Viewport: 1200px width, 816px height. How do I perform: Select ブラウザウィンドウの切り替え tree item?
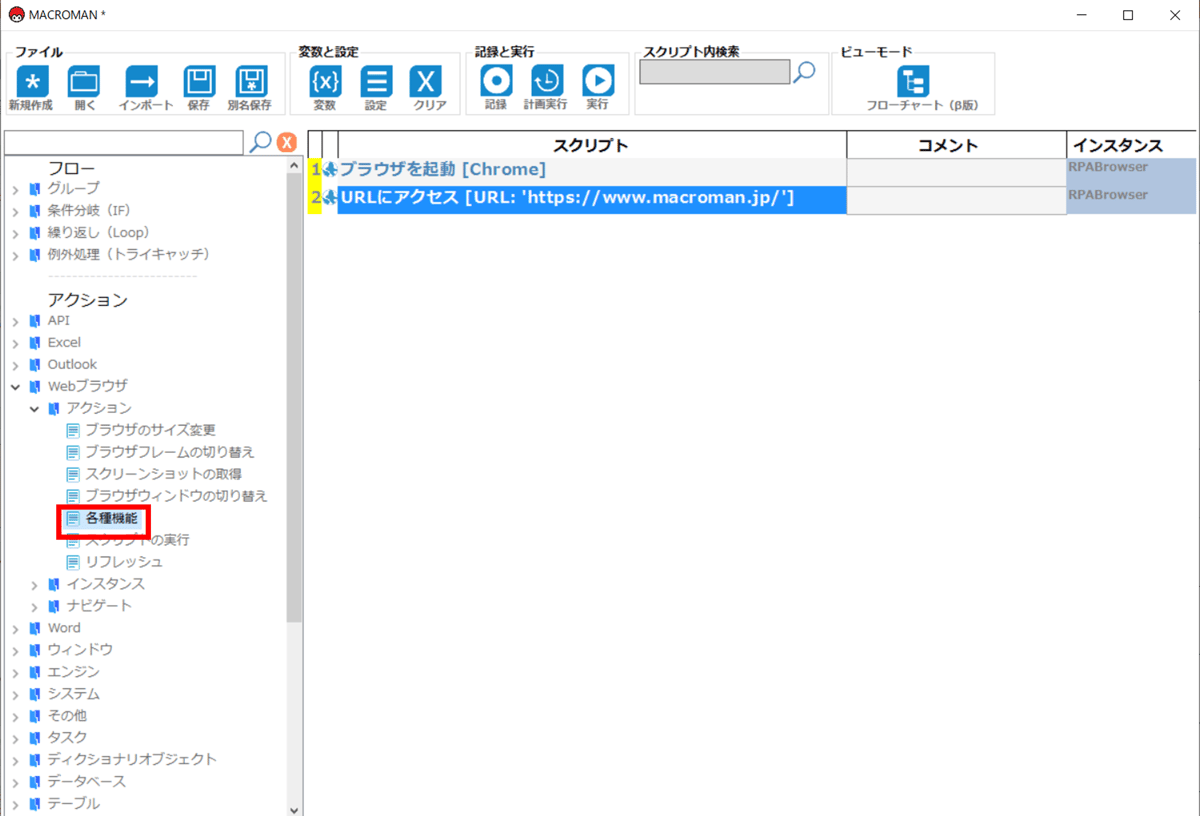point(176,496)
